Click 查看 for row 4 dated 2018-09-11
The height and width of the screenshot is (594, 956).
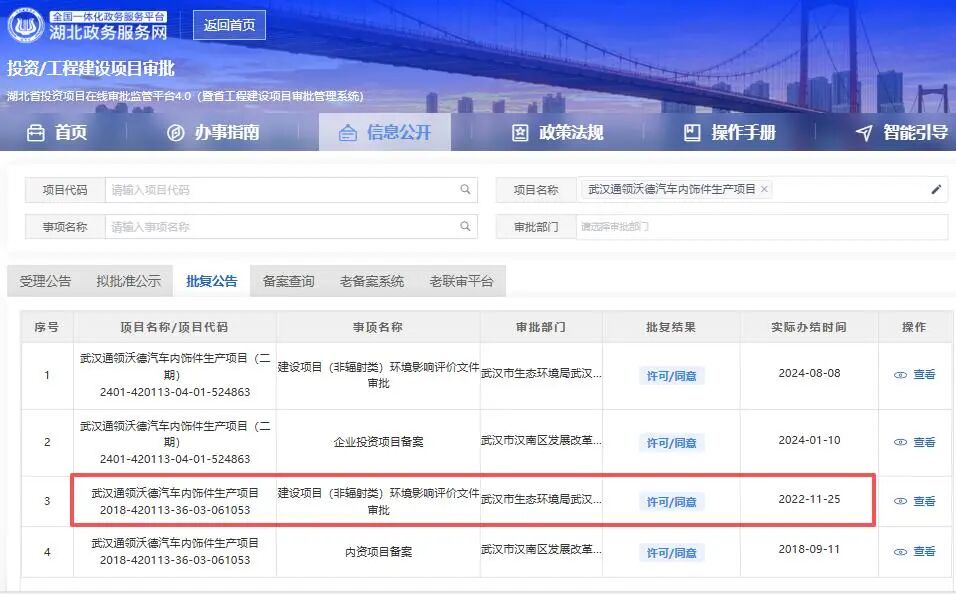pyautogui.click(x=915, y=551)
